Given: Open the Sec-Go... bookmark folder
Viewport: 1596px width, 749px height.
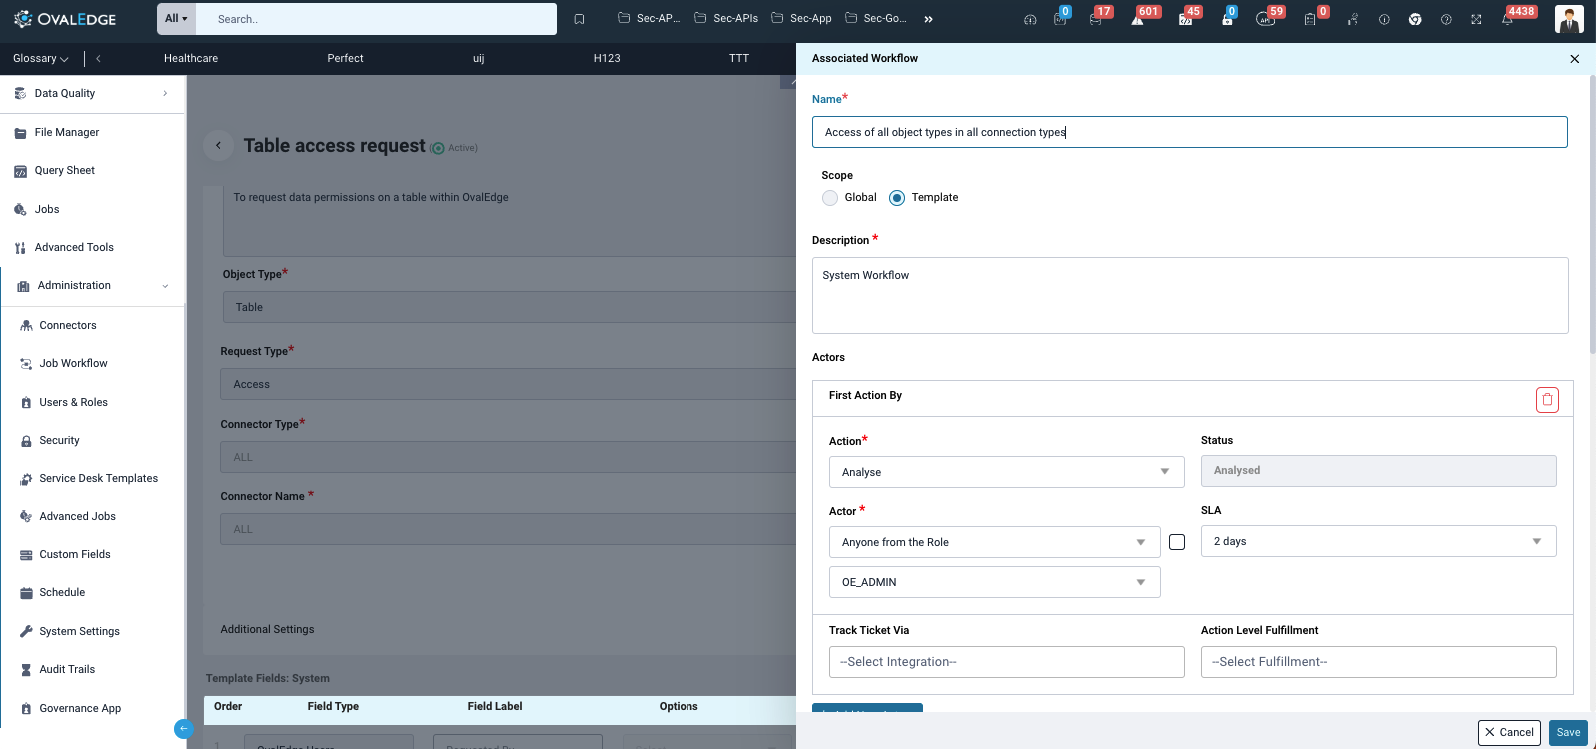Looking at the screenshot, I should 876,18.
